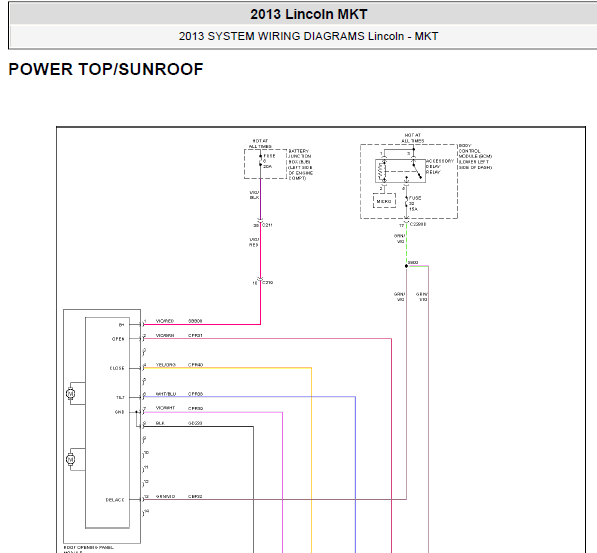Click the "HOT AT ALL TIMES" label above BCM
Viewport: 597px width, 553px height.
[412, 138]
